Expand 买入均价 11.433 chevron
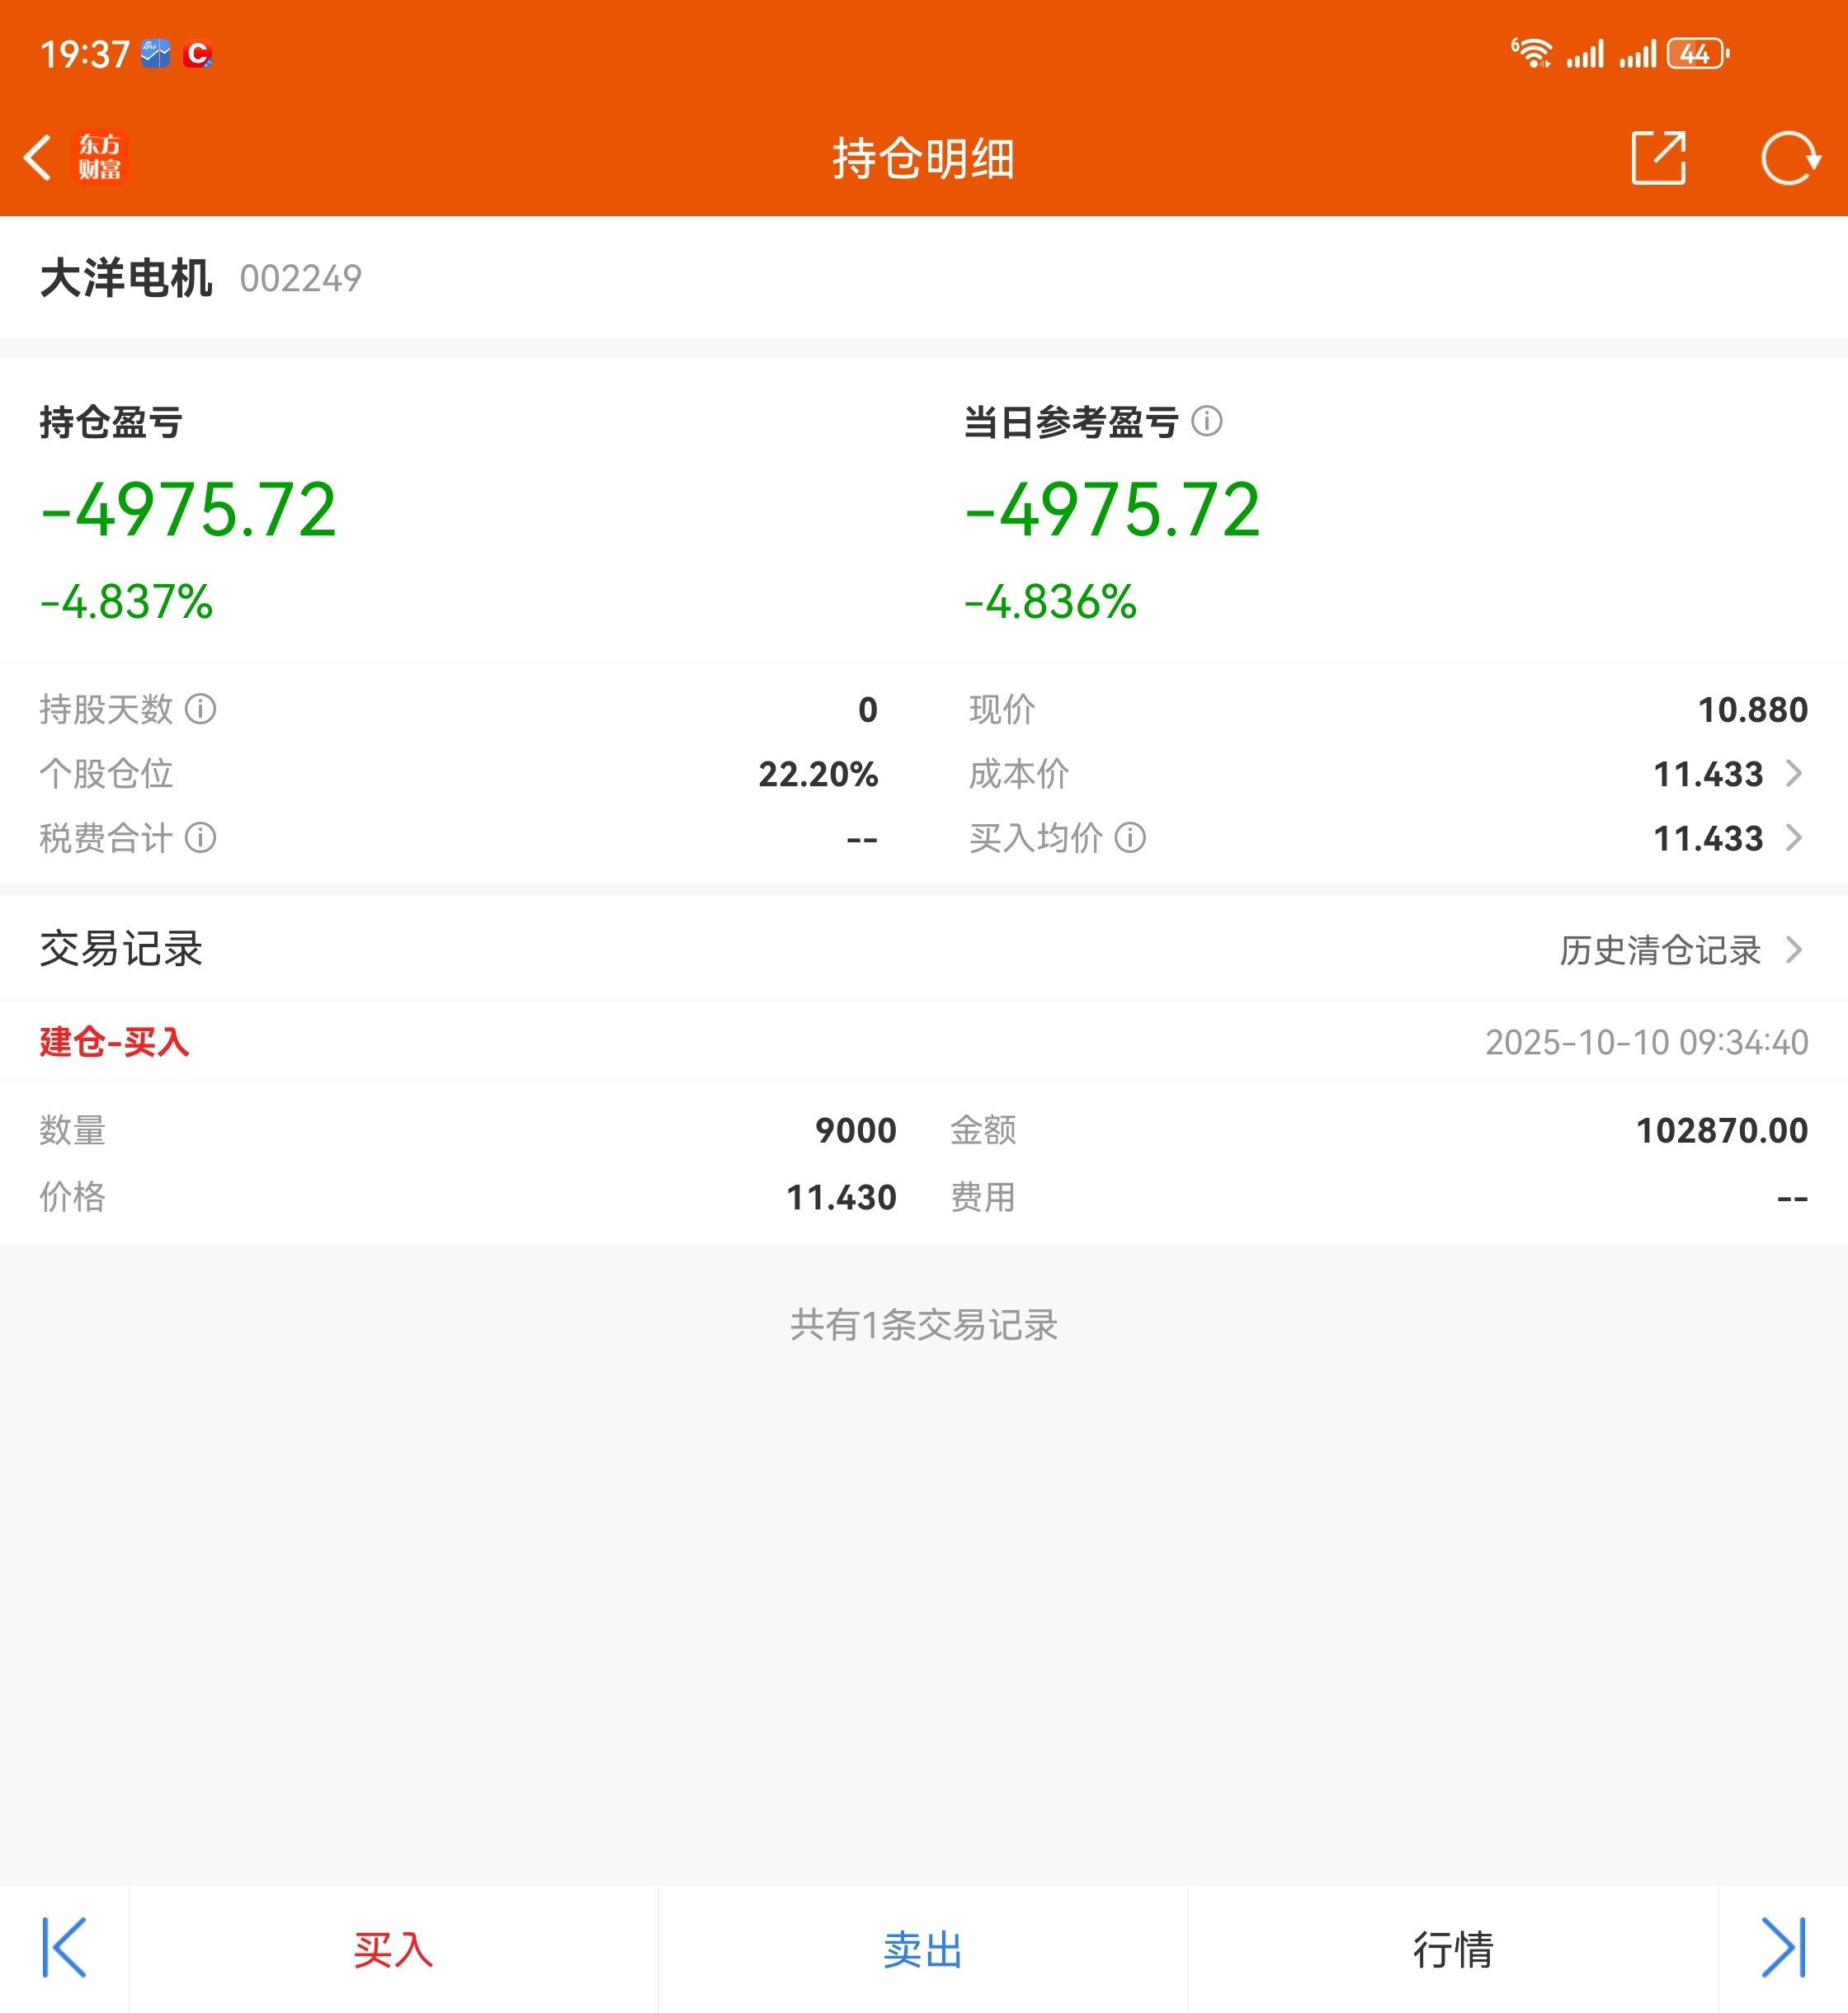 (x=1794, y=837)
